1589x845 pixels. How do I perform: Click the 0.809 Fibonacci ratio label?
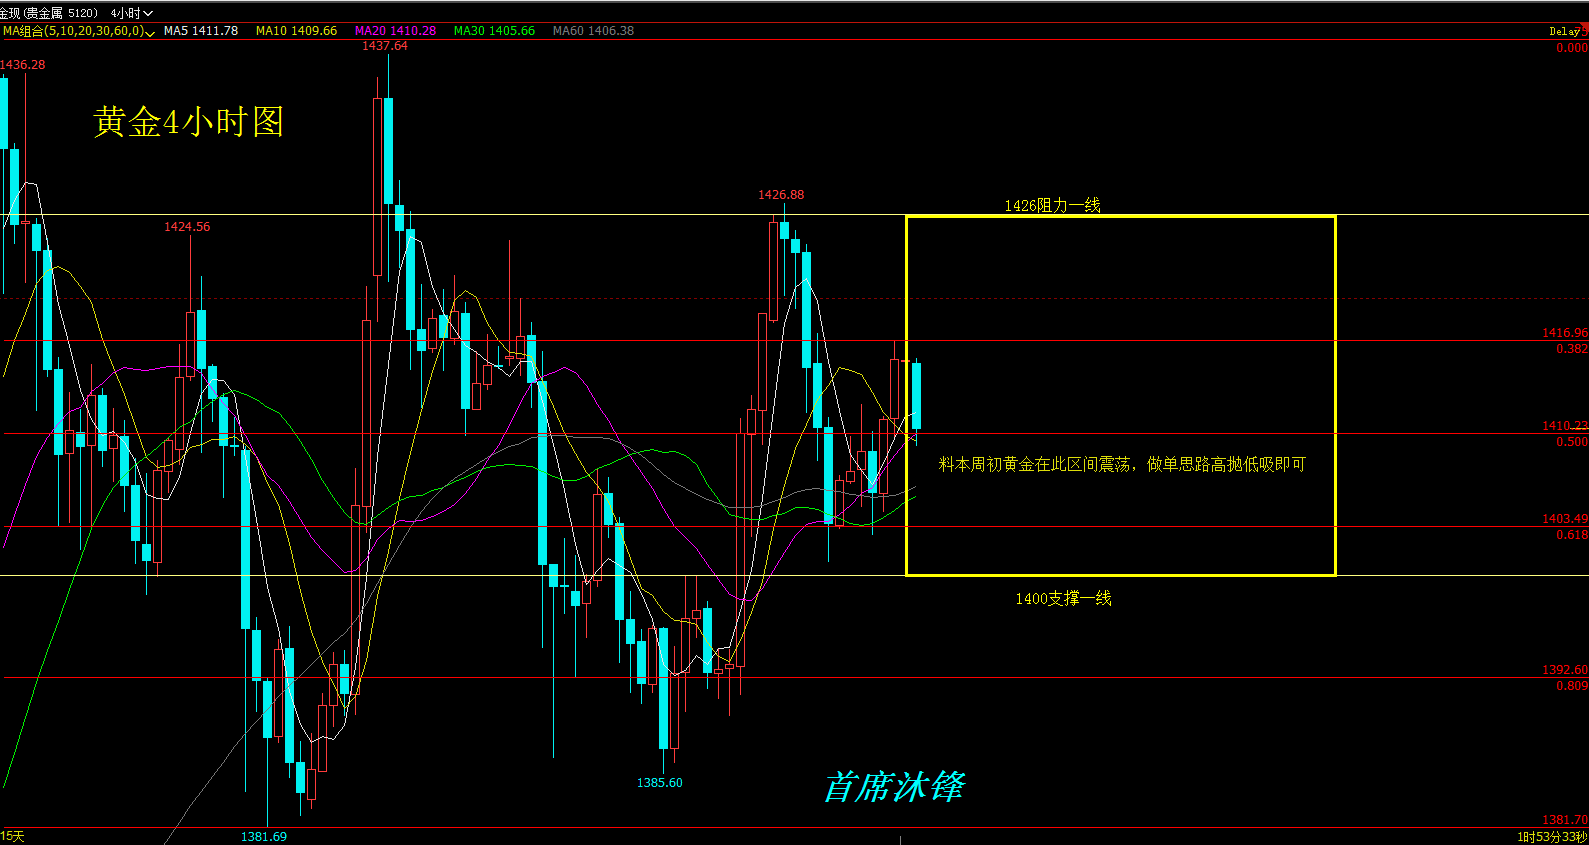[1572, 686]
